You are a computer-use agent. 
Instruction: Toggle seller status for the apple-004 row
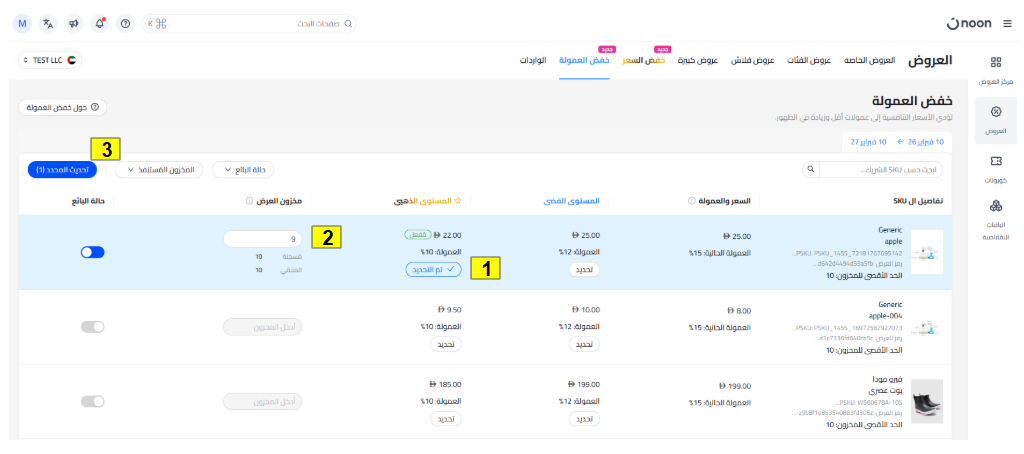[92, 327]
